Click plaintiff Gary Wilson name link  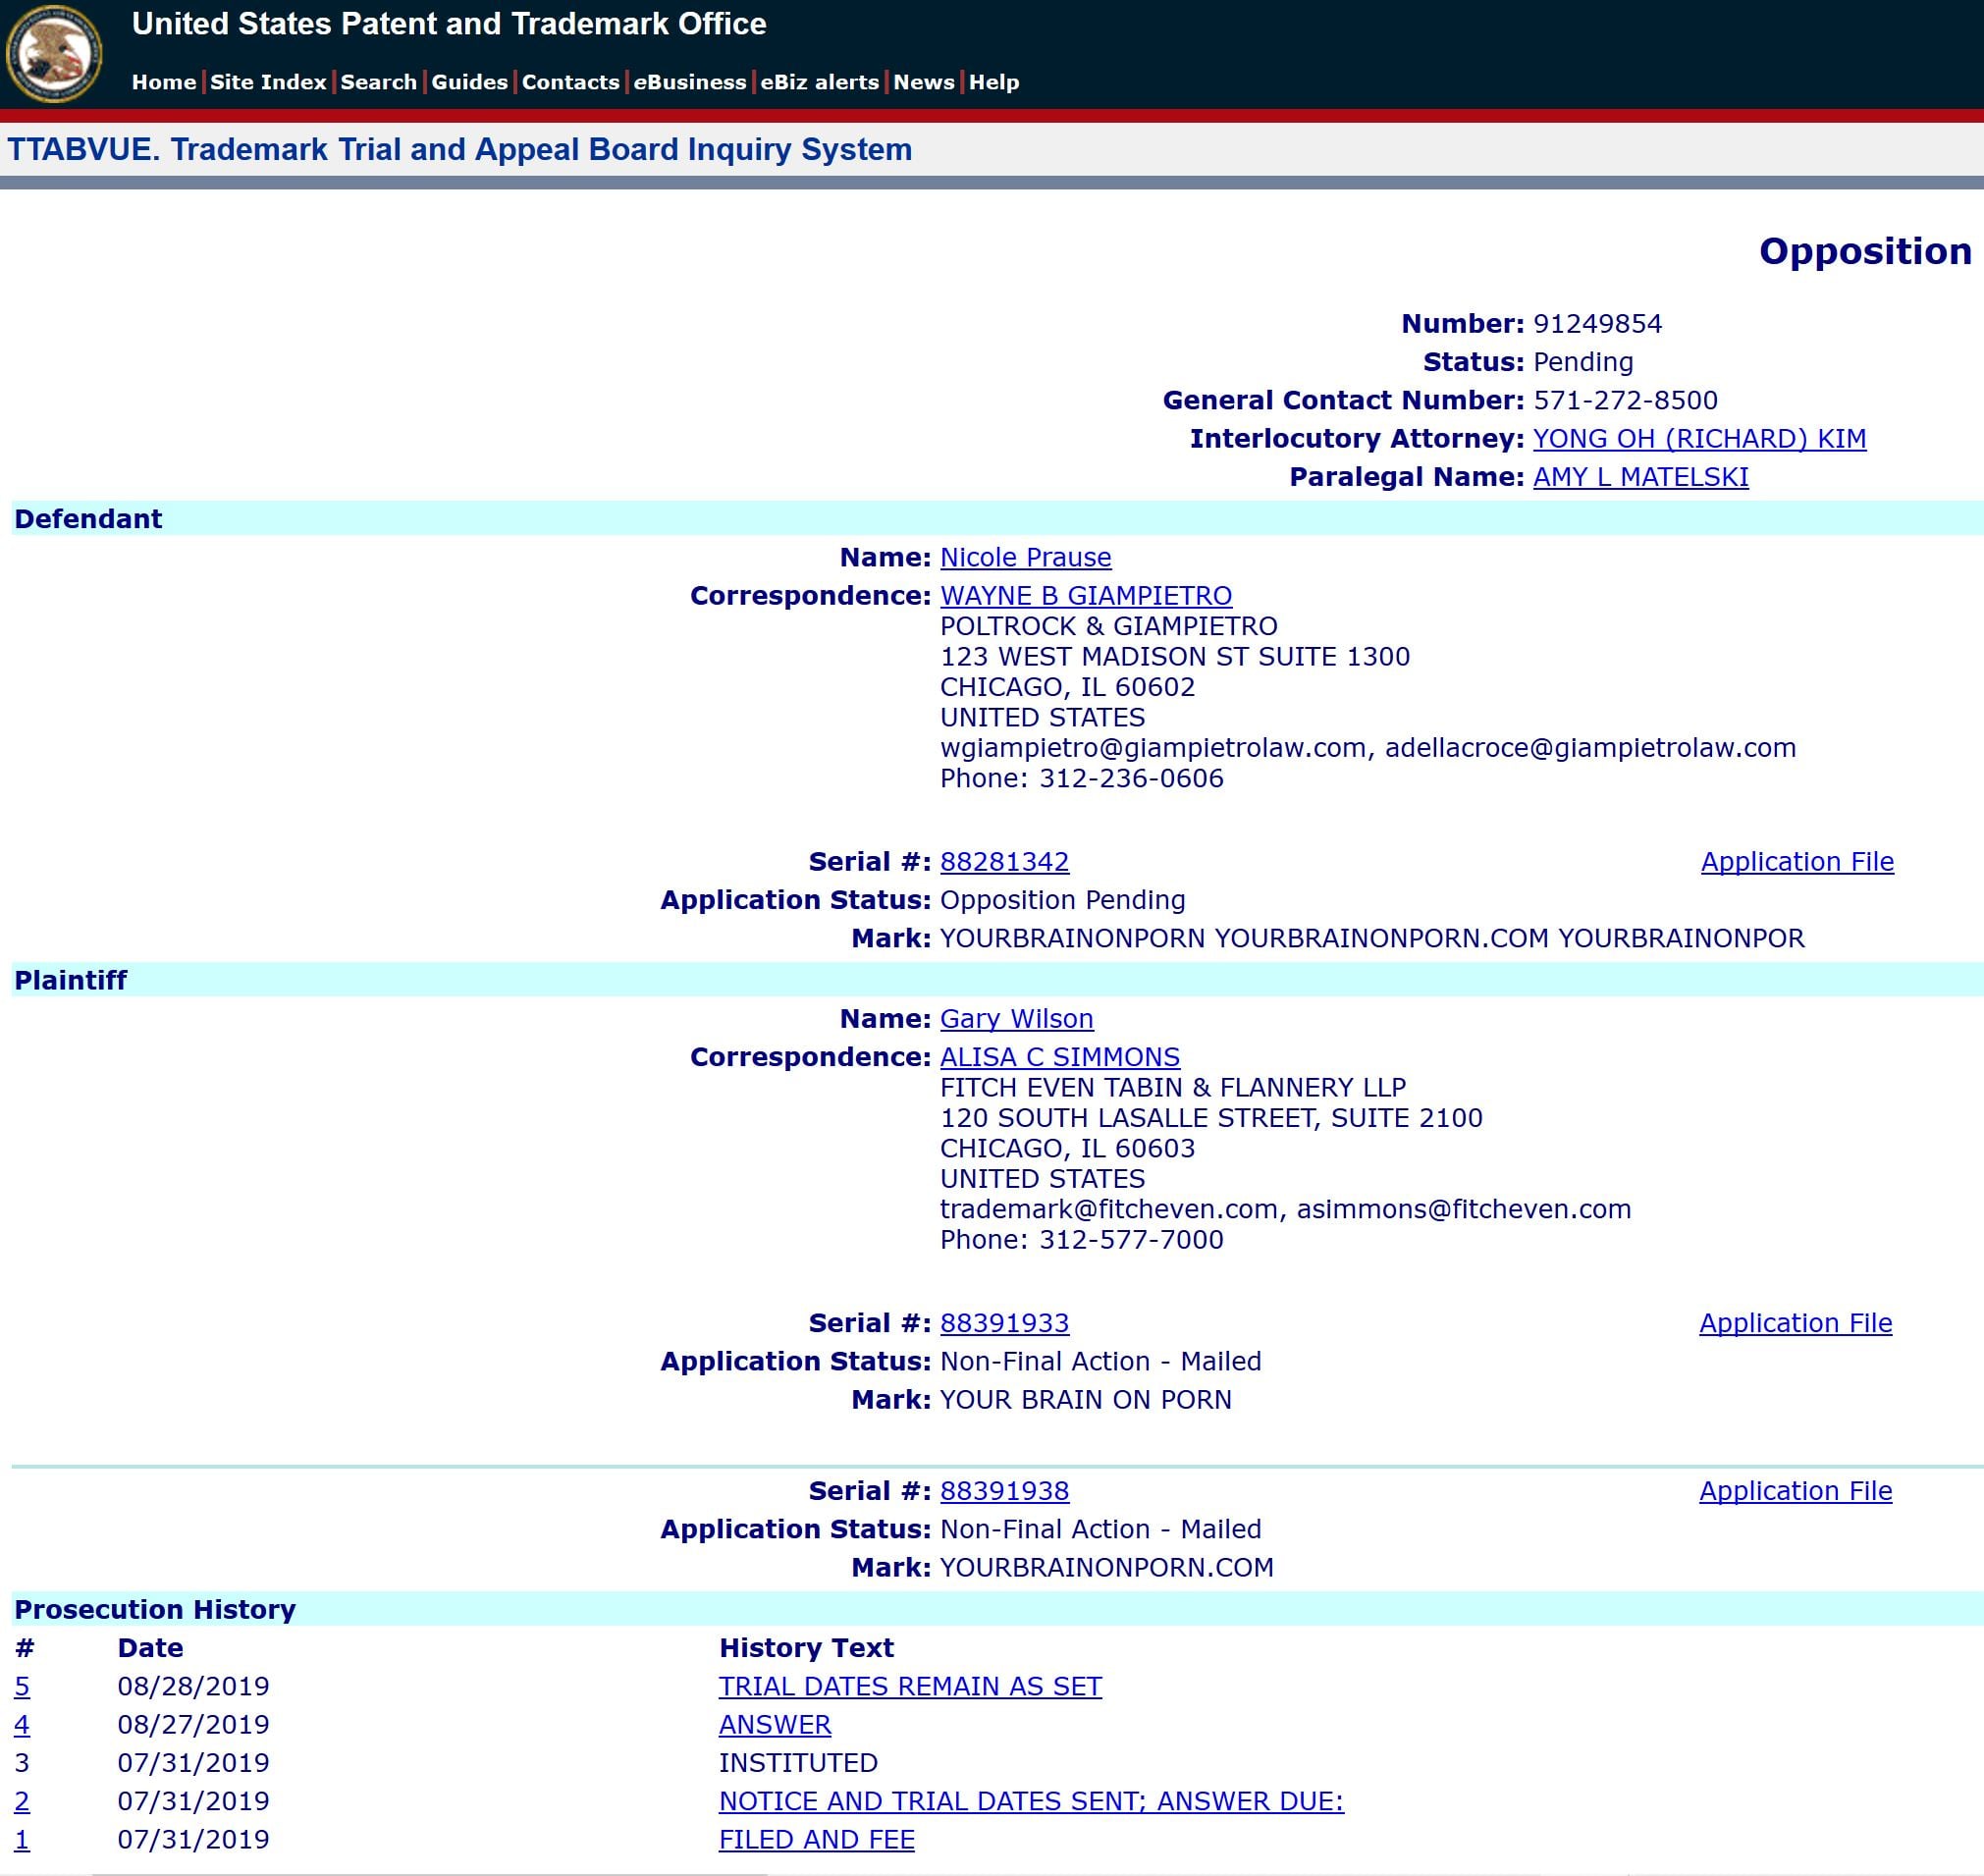click(x=1016, y=1018)
